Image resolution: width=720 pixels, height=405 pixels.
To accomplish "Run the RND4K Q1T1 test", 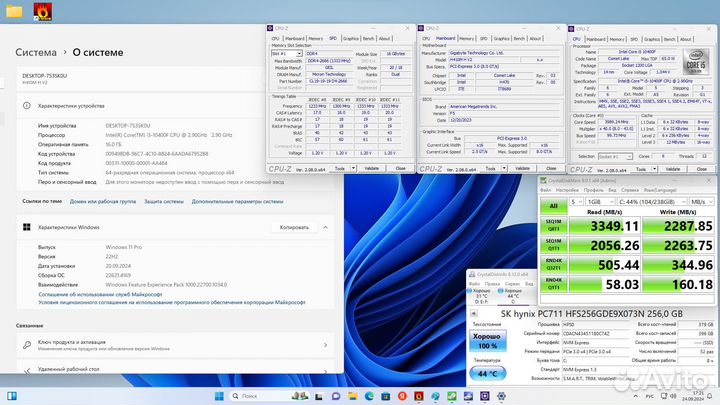I will tap(553, 284).
